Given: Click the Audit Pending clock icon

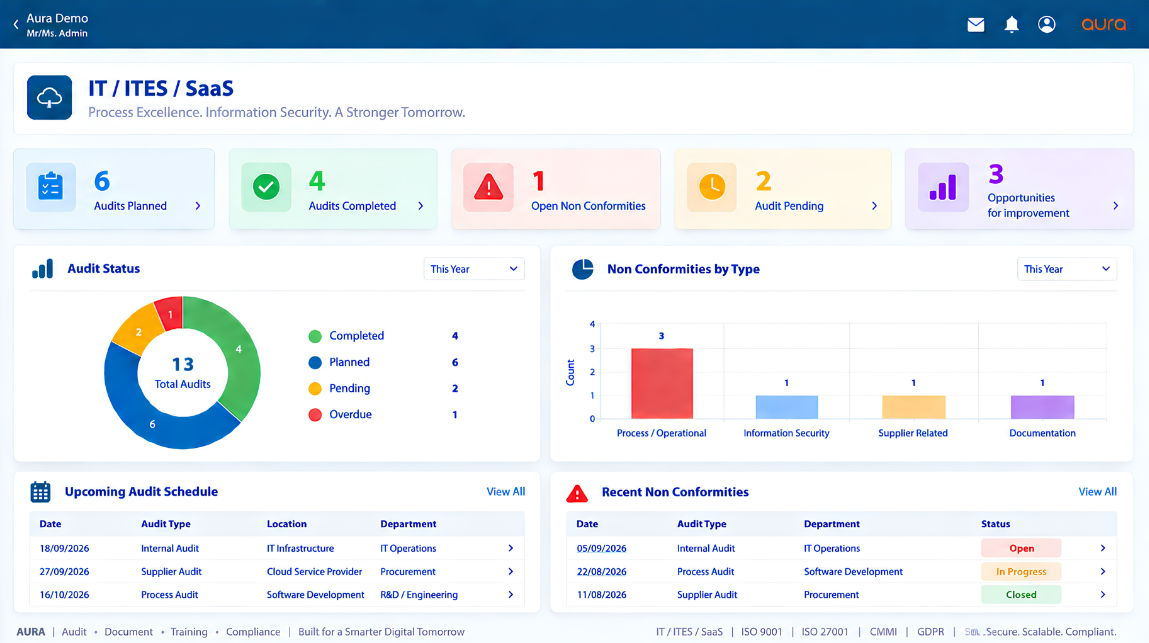Looking at the screenshot, I should (712, 188).
